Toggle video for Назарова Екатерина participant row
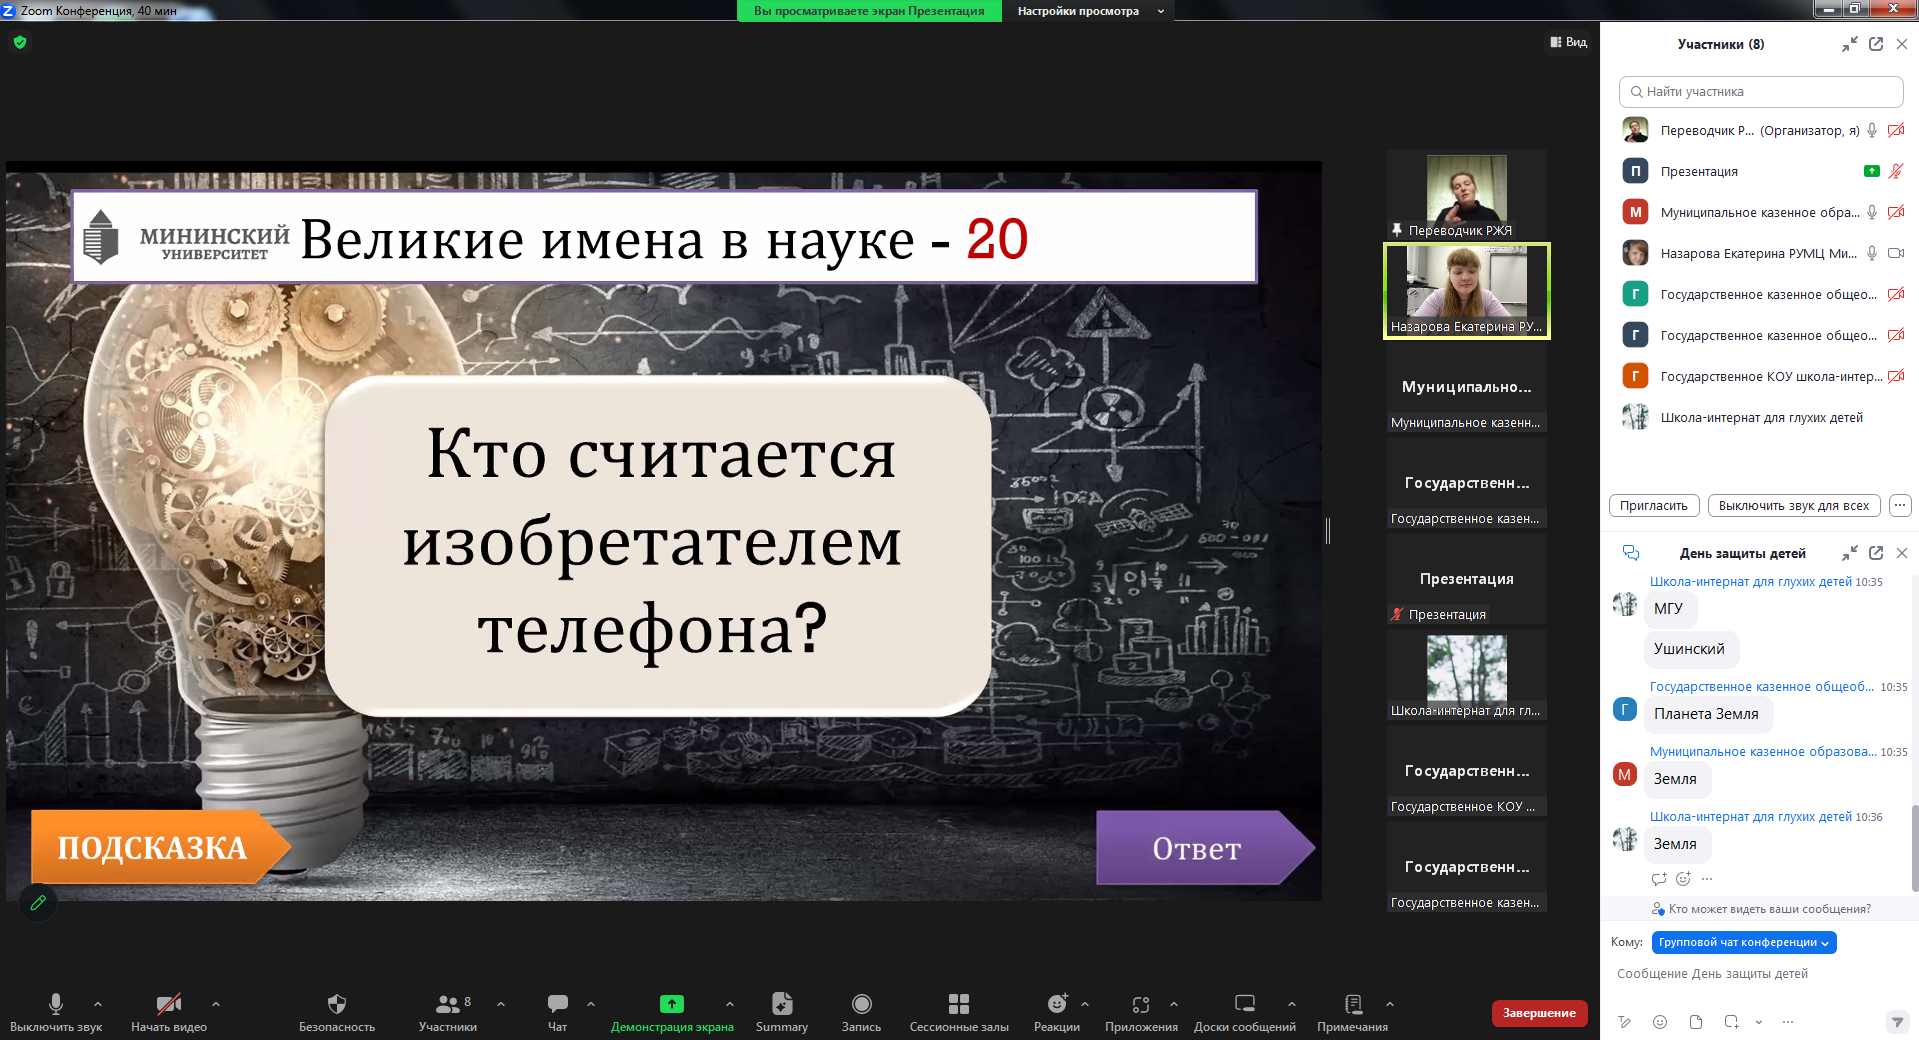 tap(1895, 253)
